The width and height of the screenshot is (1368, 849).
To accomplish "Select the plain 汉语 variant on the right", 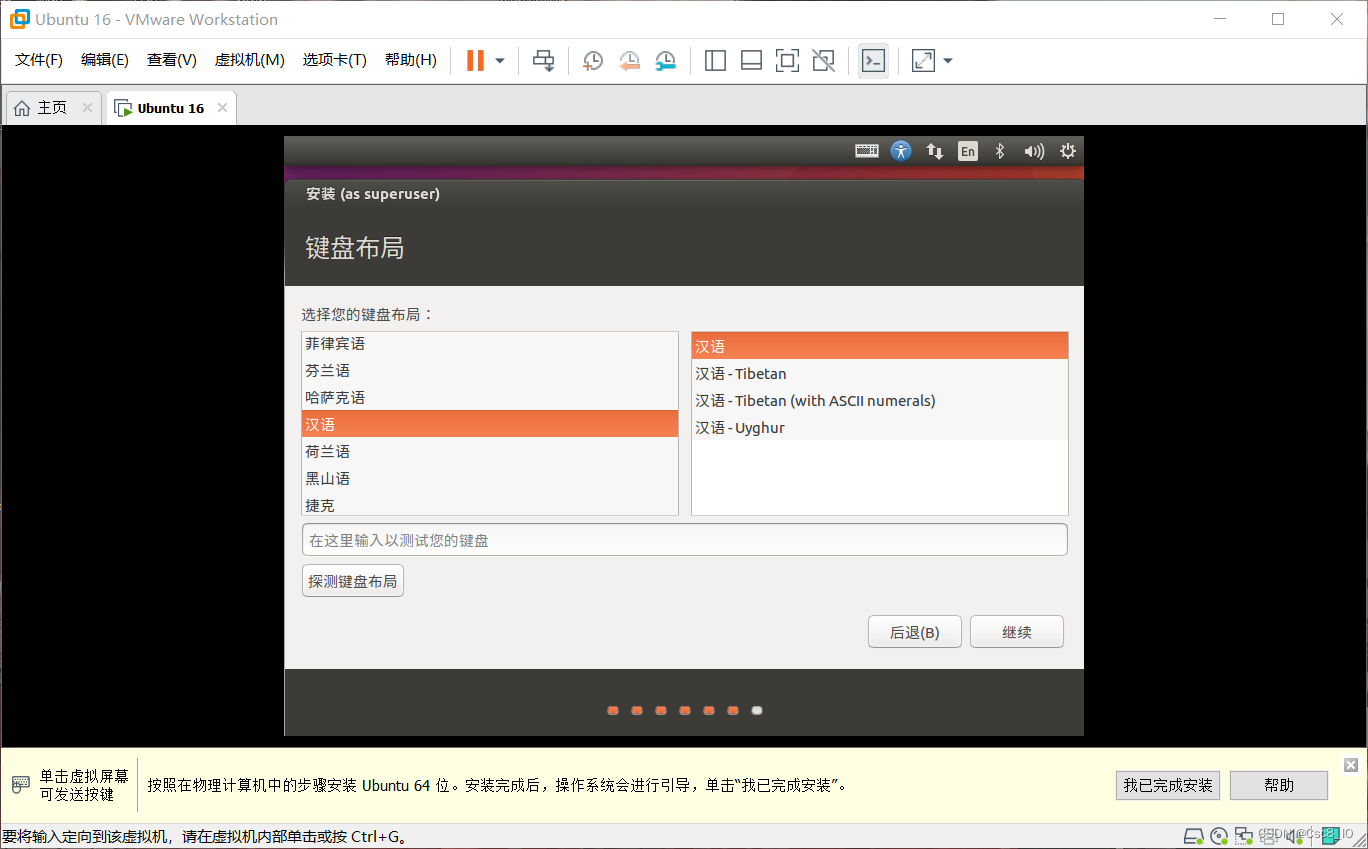I will click(880, 346).
